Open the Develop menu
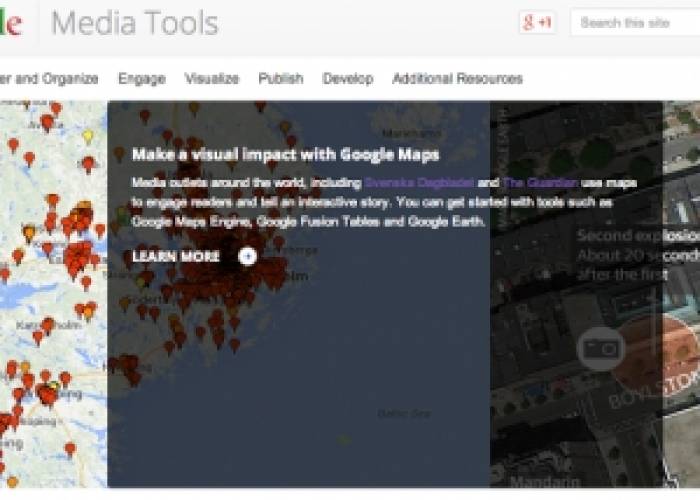Image resolution: width=700 pixels, height=500 pixels. point(348,79)
